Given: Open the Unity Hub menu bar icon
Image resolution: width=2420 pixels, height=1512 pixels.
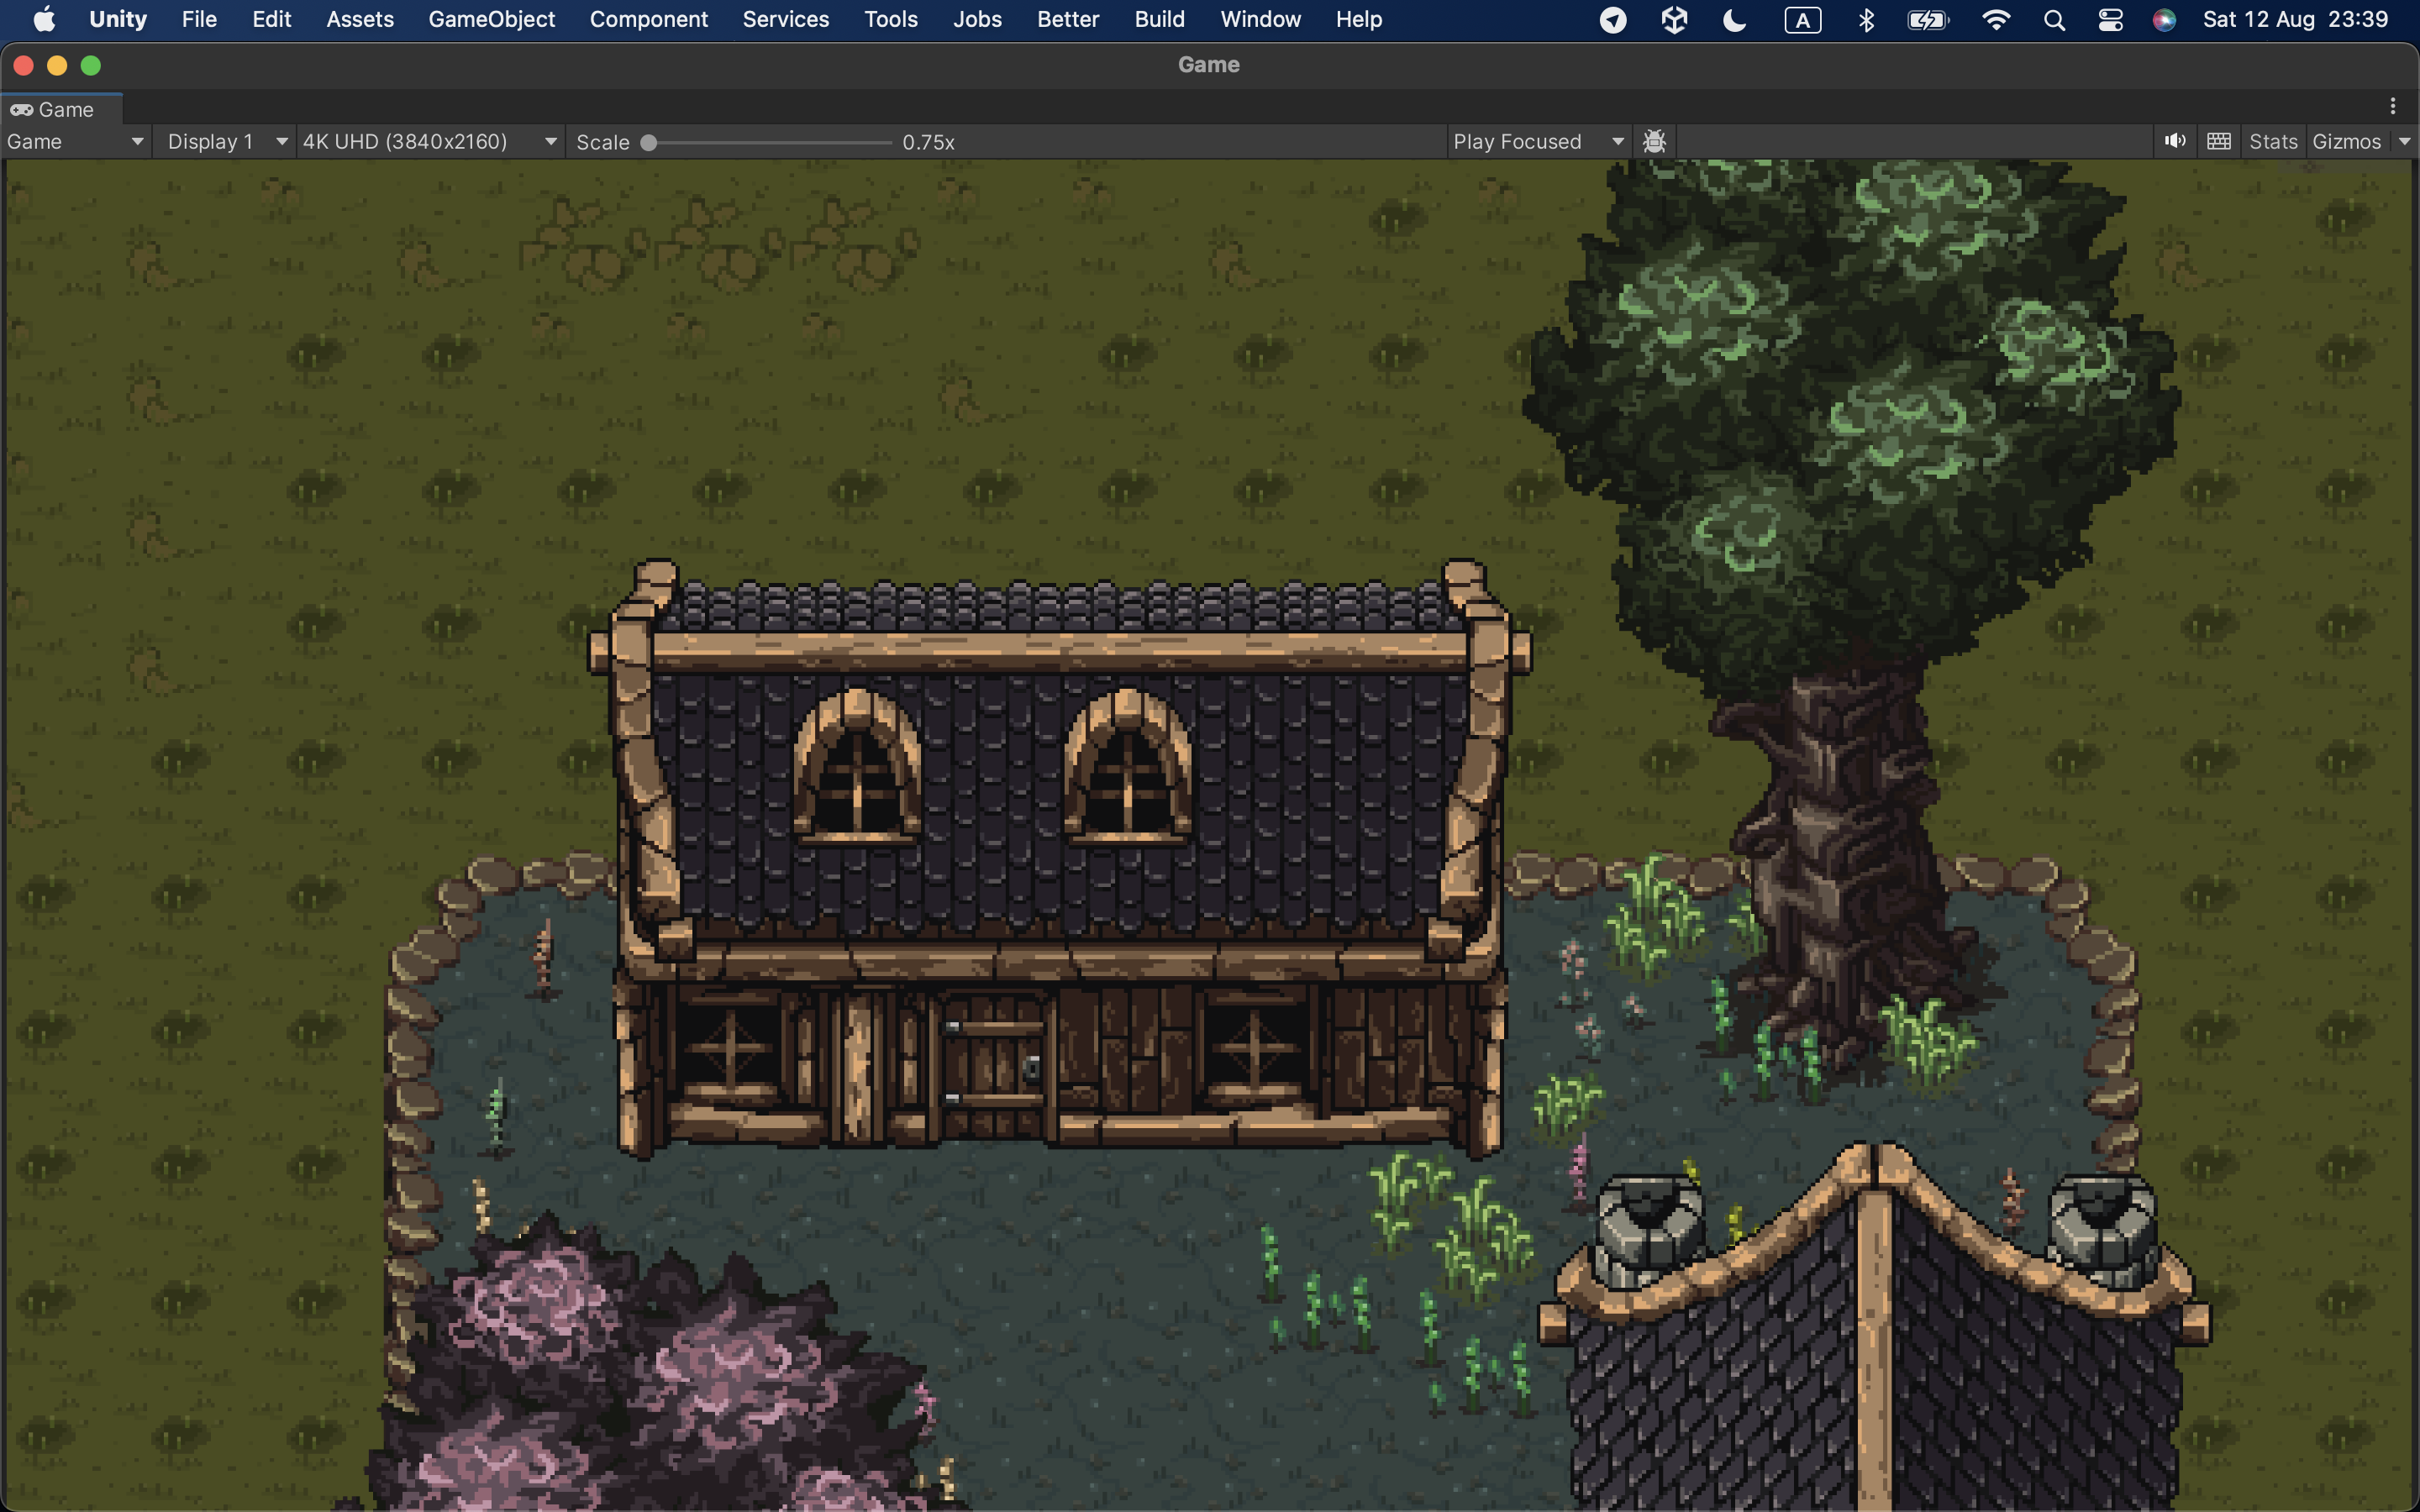Looking at the screenshot, I should pyautogui.click(x=1674, y=19).
